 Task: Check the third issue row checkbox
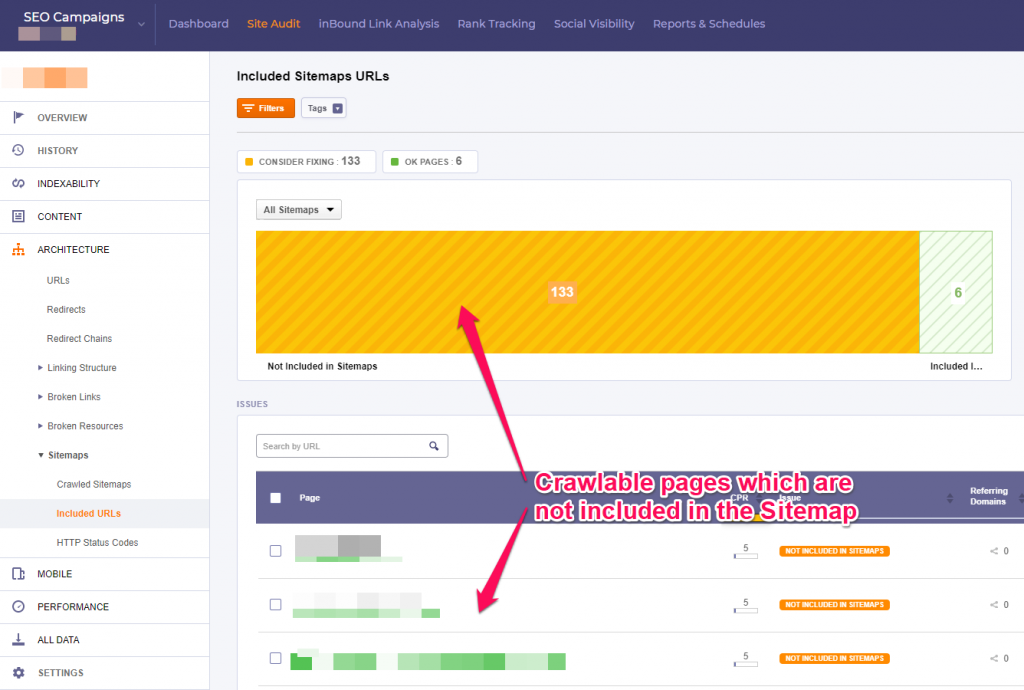coord(276,658)
